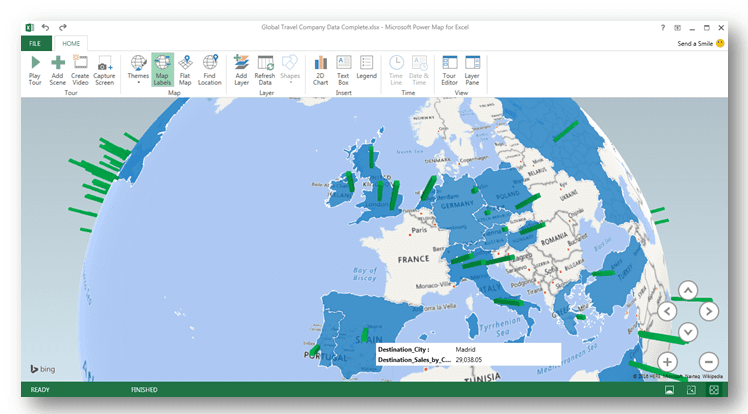Open the FILE tab
The height and width of the screenshot is (414, 748).
(36, 43)
